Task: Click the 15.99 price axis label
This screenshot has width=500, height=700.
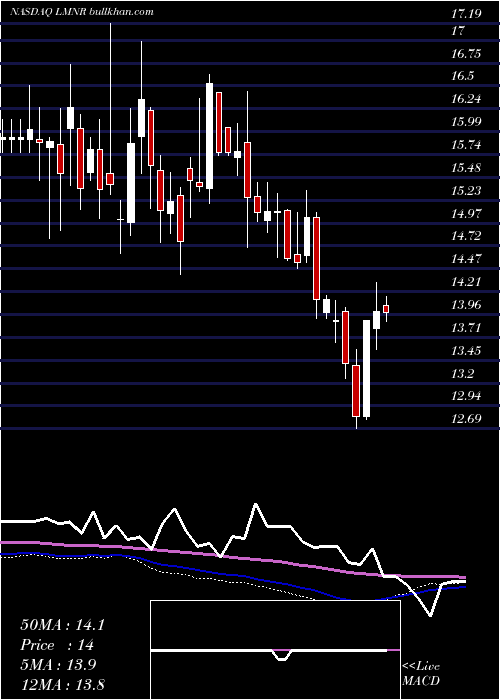Action: point(466,121)
